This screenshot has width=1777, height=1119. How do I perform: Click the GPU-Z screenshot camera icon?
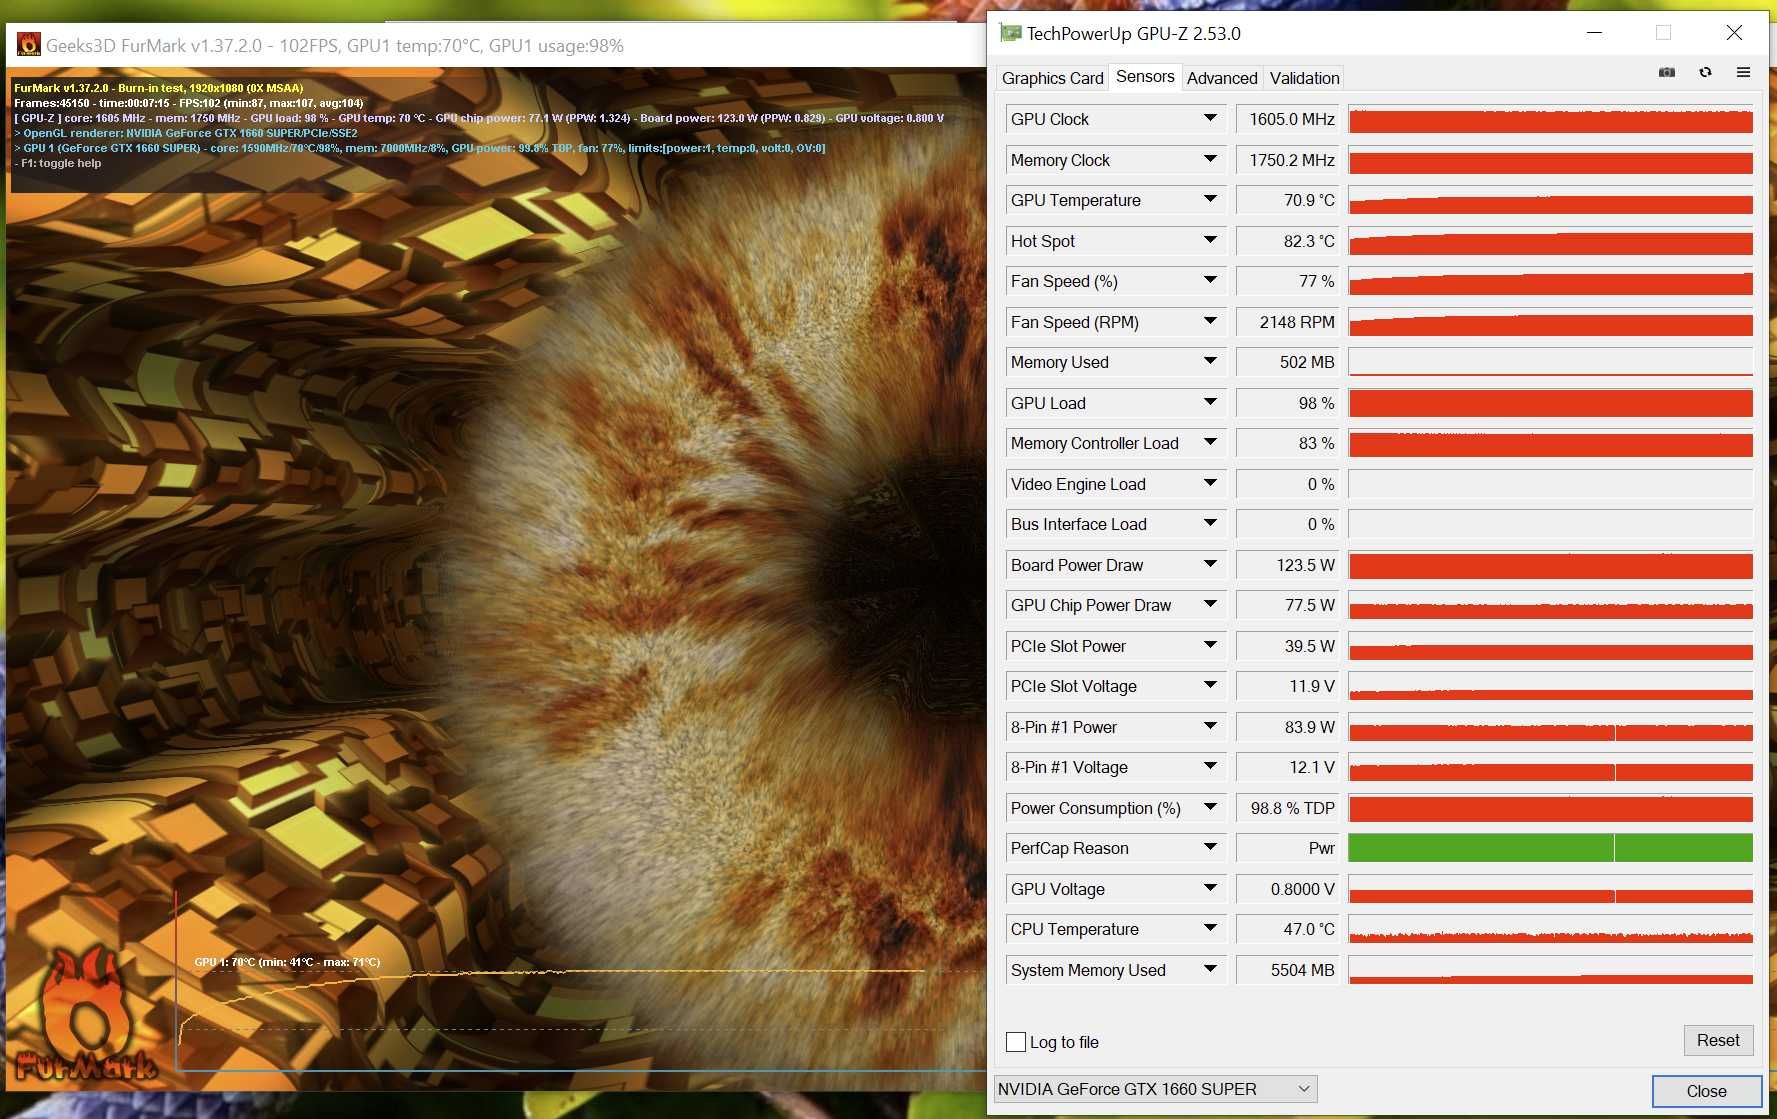pos(1667,73)
